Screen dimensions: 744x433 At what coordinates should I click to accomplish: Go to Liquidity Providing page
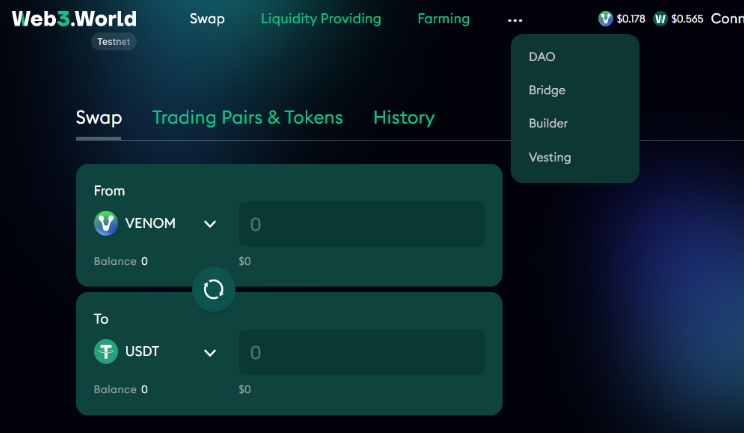321,18
